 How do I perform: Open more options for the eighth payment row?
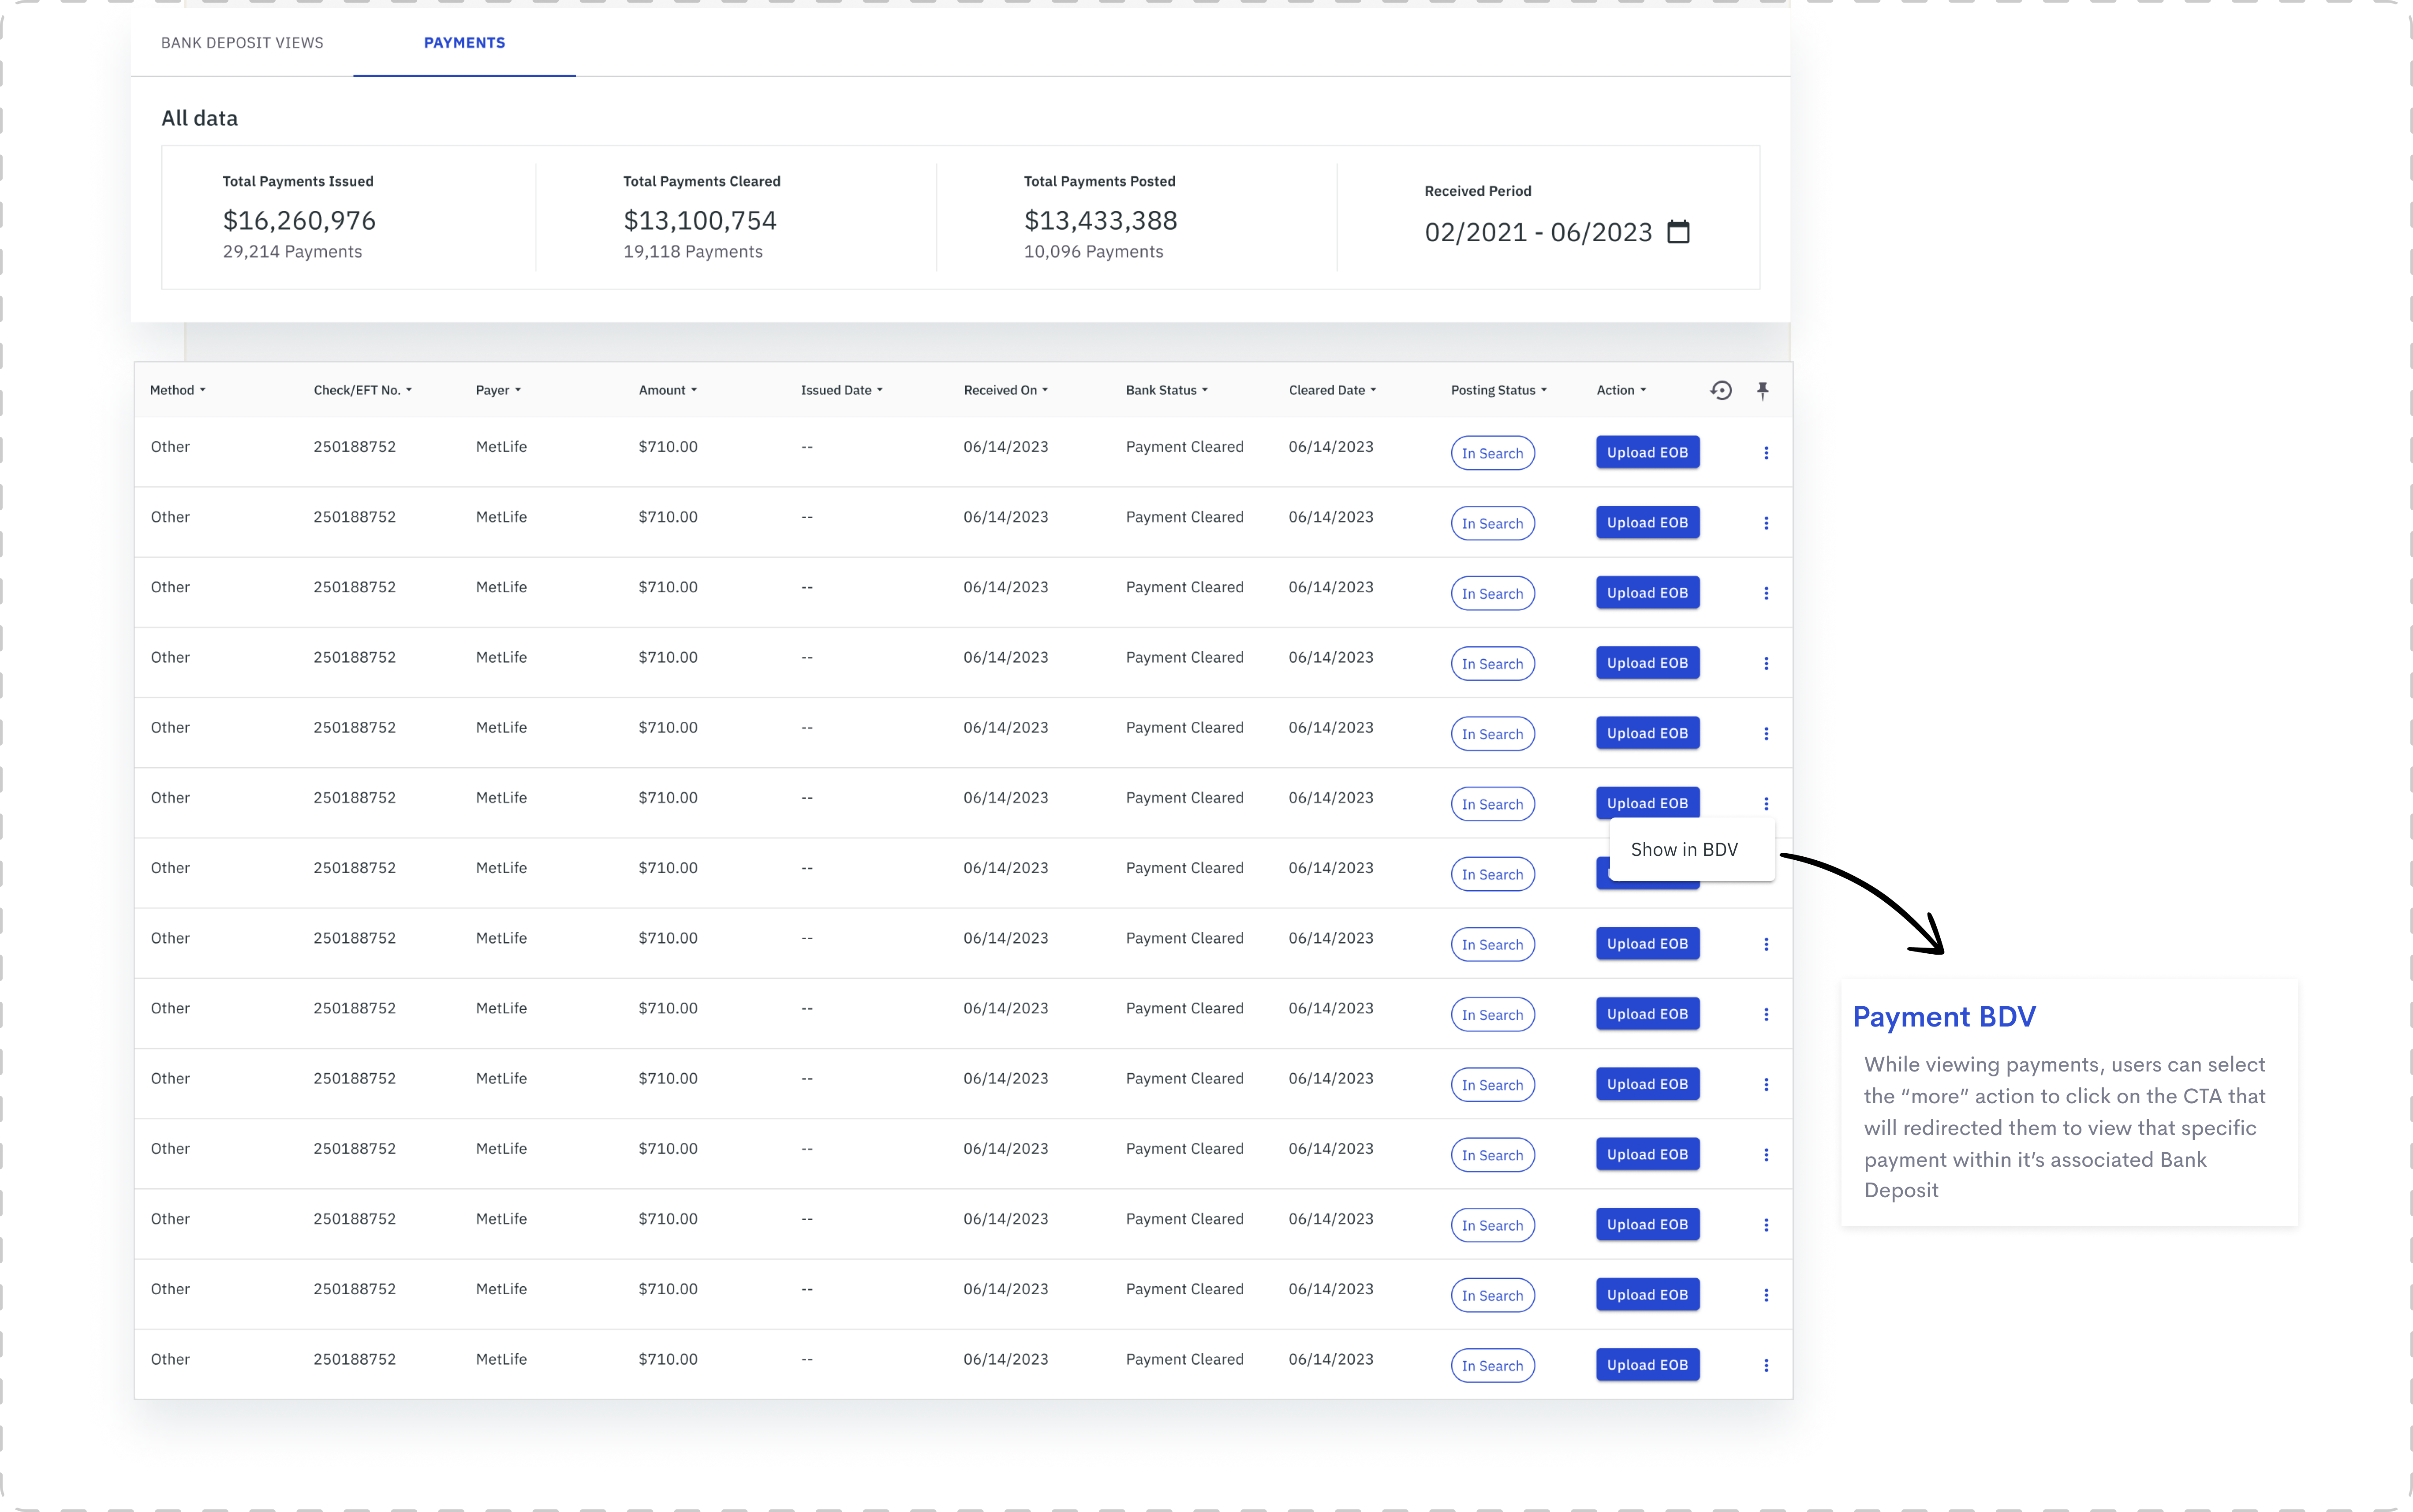pos(1766,944)
